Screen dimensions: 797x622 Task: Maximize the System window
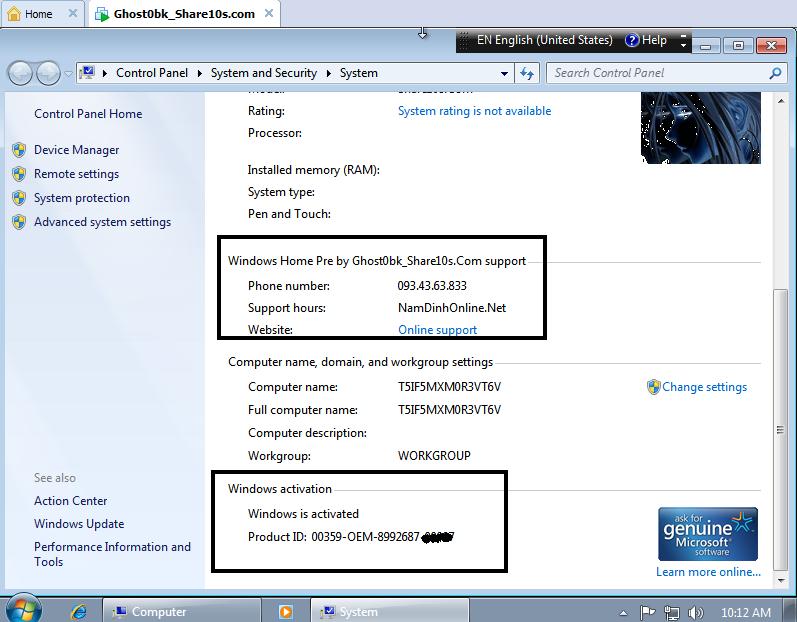[738, 46]
